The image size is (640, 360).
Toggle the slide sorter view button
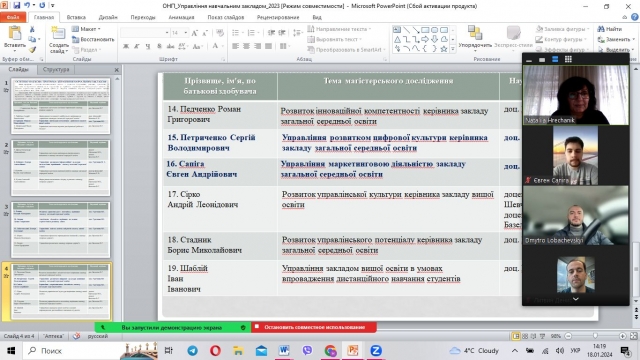[525, 336]
